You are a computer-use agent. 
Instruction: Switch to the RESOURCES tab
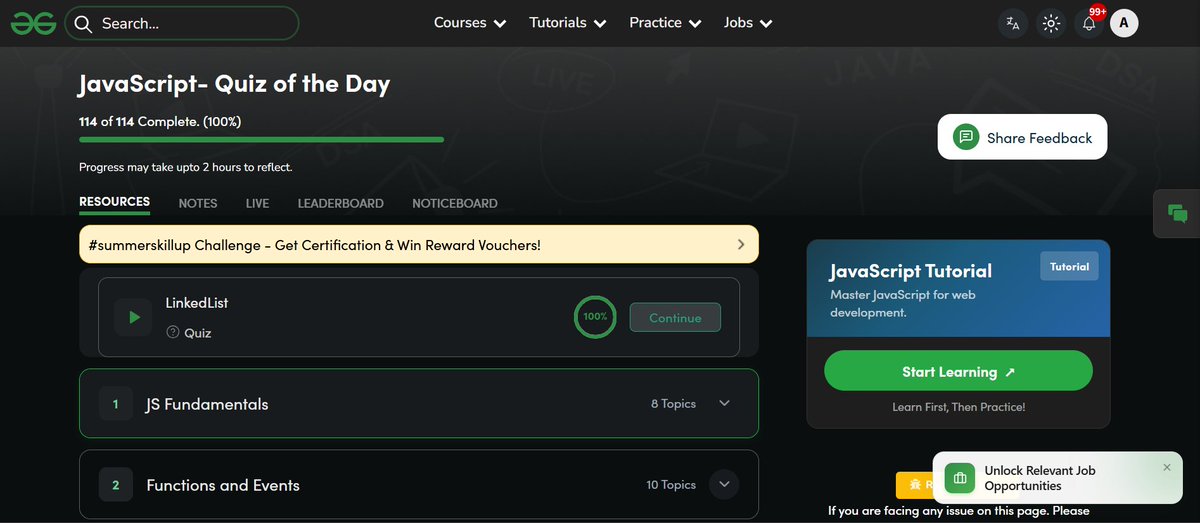114,202
